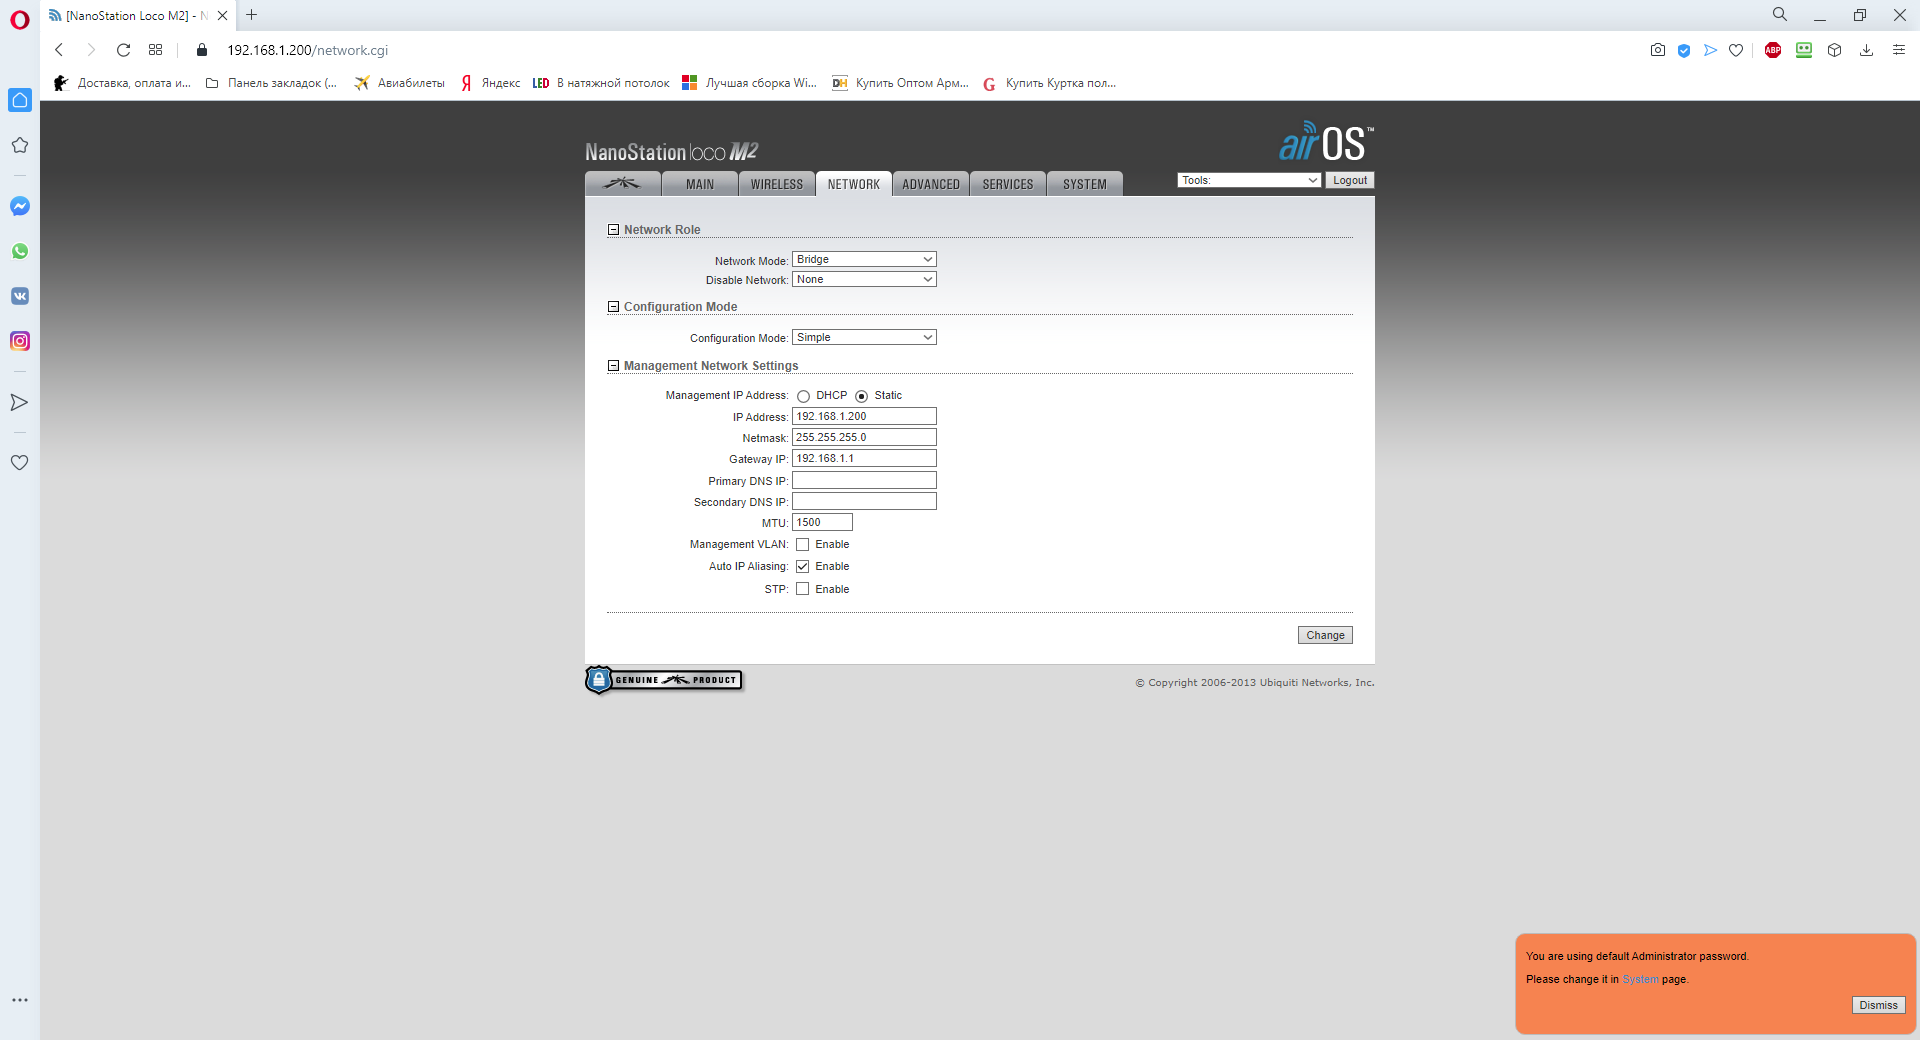Screen dimensions: 1920x1040
Task: Switch to the WIRELESS tab
Action: (777, 184)
